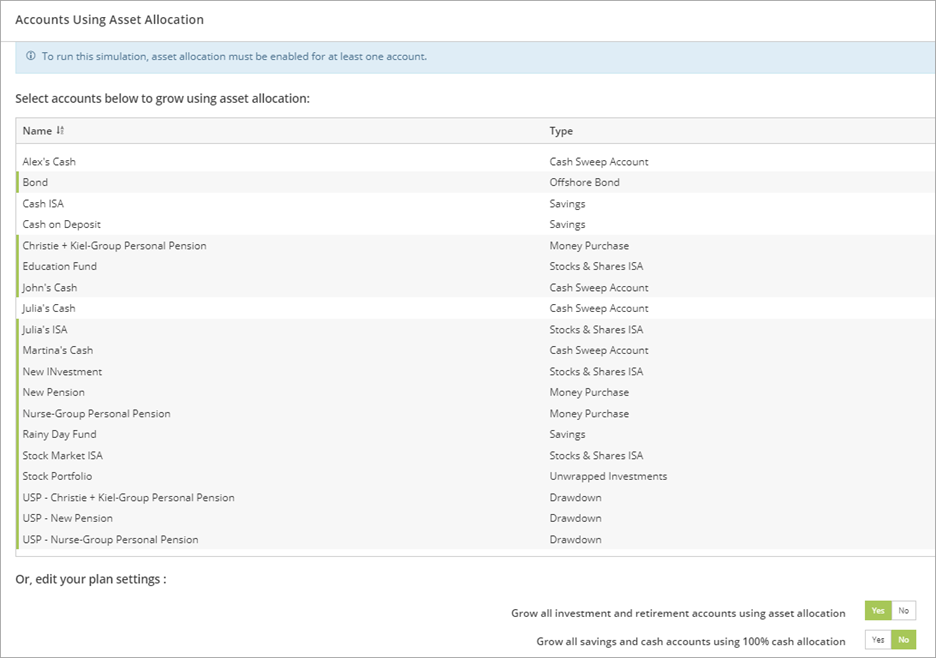Pick the Cash ISA account
The height and width of the screenshot is (658, 936).
point(43,203)
